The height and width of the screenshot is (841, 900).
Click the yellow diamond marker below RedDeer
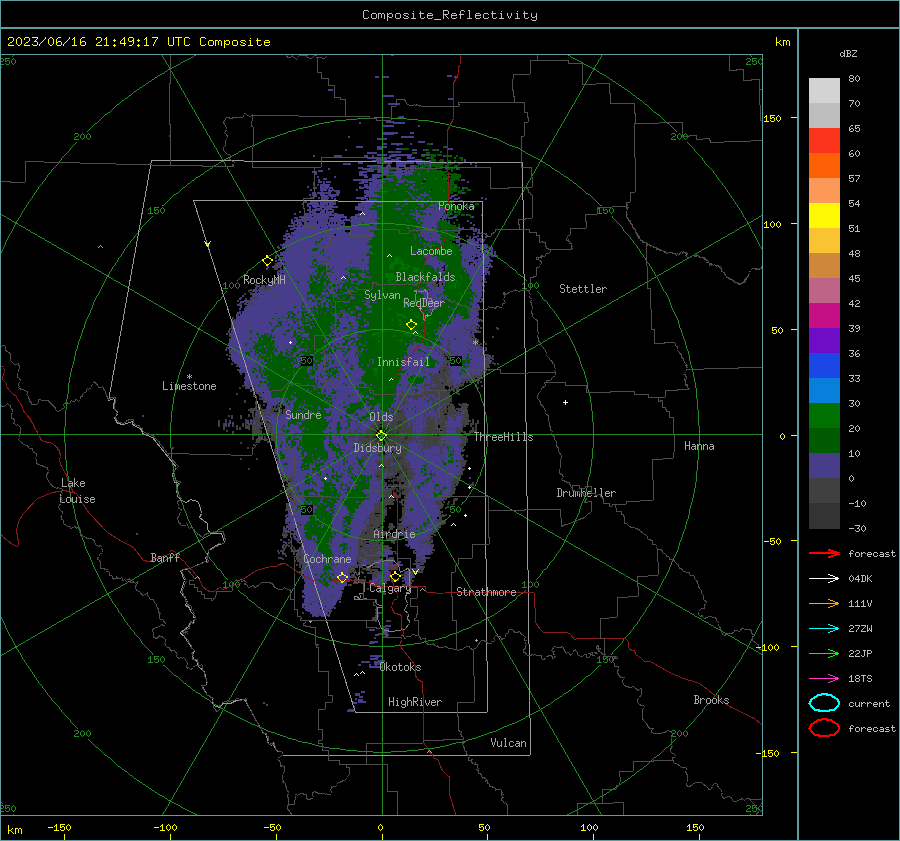click(x=411, y=325)
